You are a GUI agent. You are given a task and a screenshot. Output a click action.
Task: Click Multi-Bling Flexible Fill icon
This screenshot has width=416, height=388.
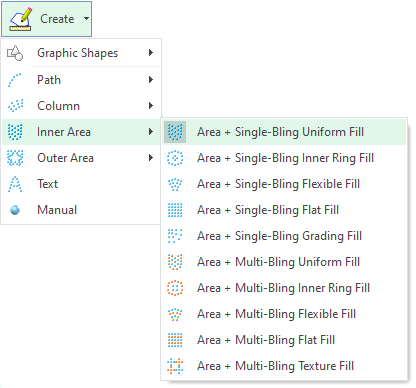coord(175,314)
